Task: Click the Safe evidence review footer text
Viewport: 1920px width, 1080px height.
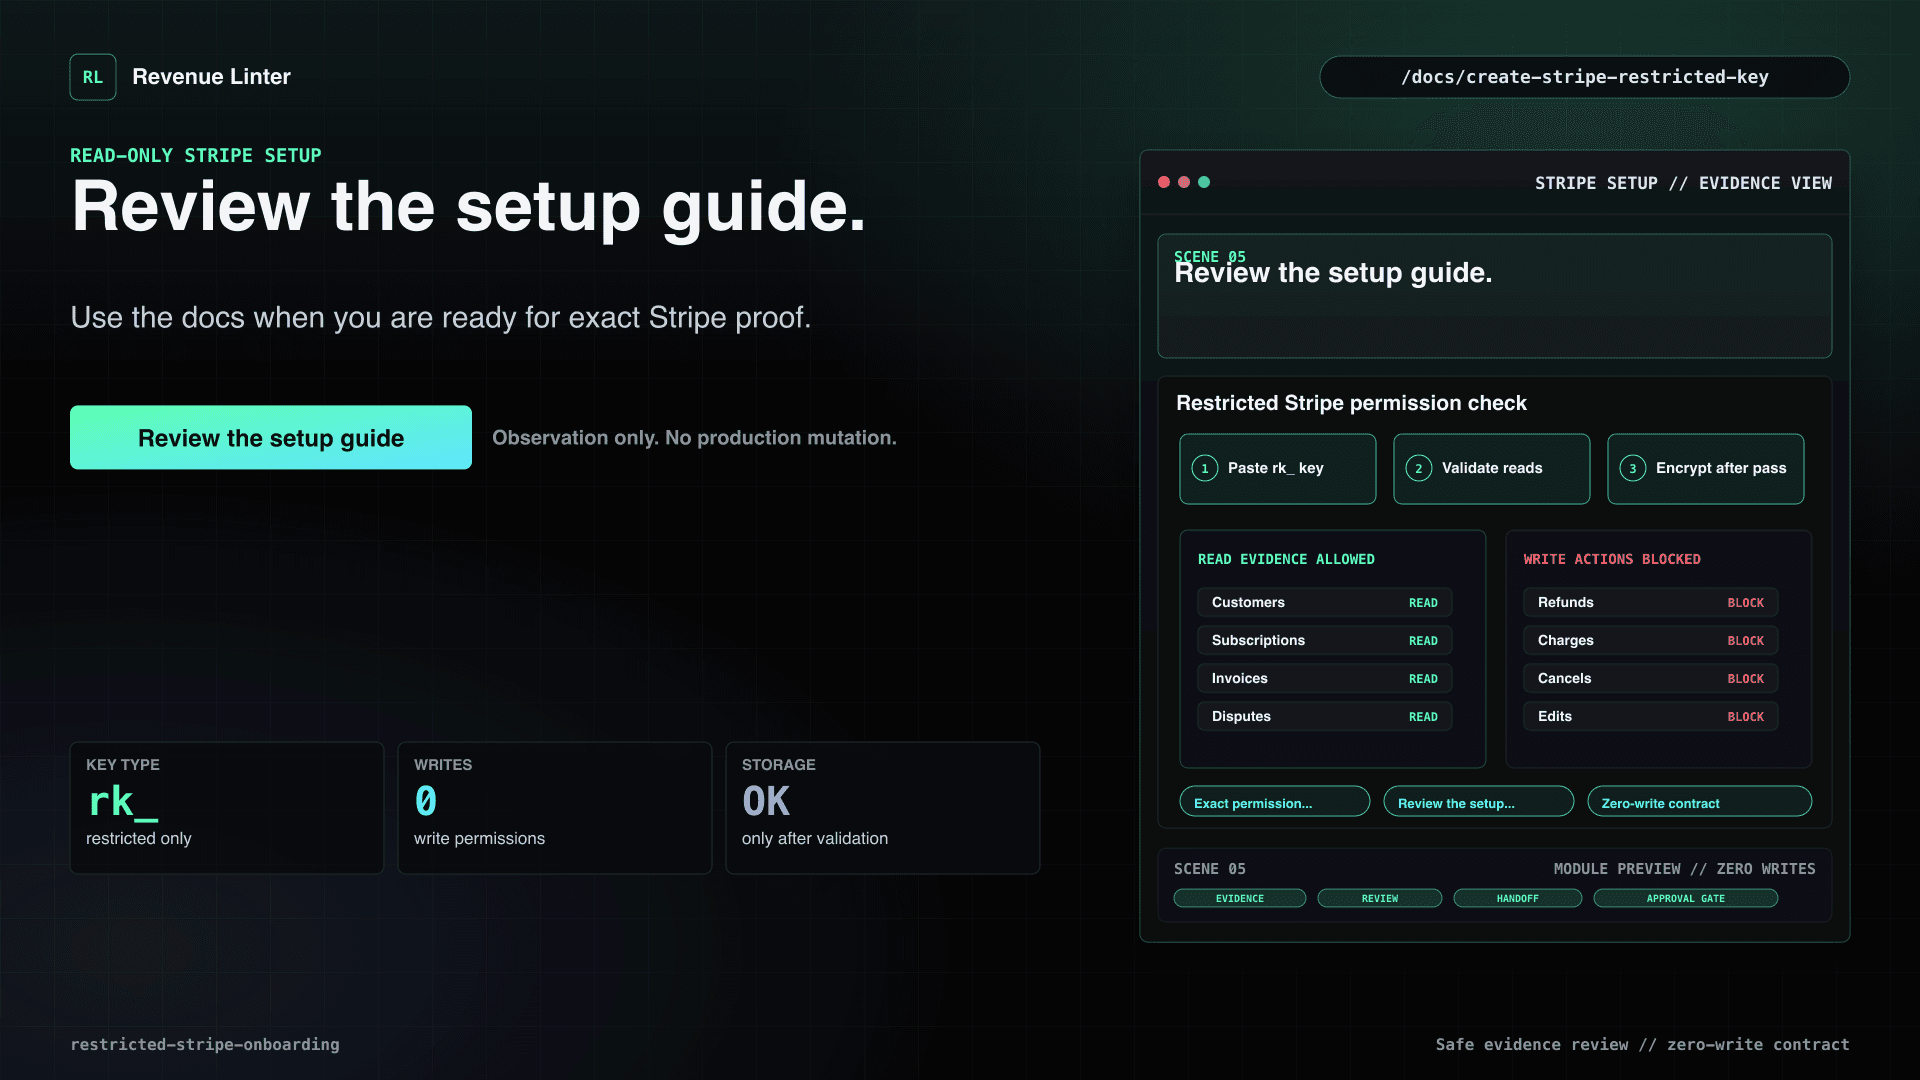Action: 1643,1044
